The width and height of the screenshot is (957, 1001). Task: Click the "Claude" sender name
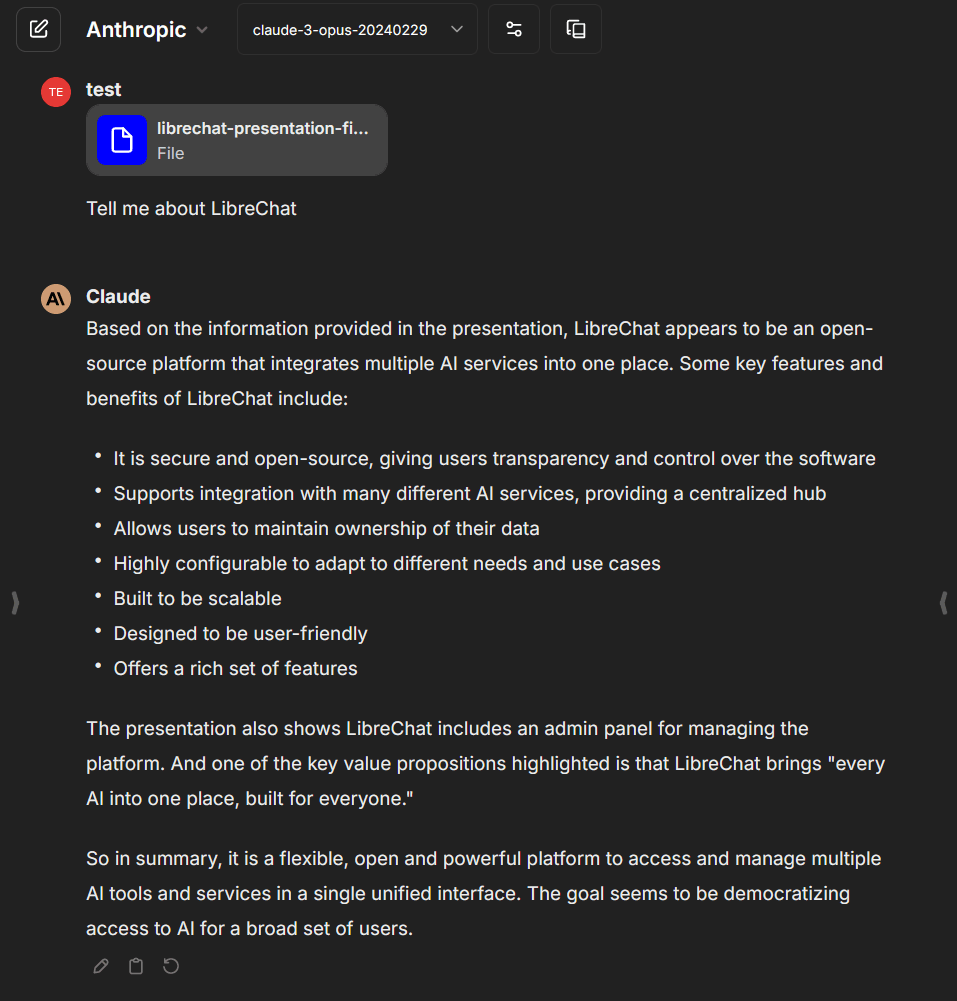pos(118,296)
